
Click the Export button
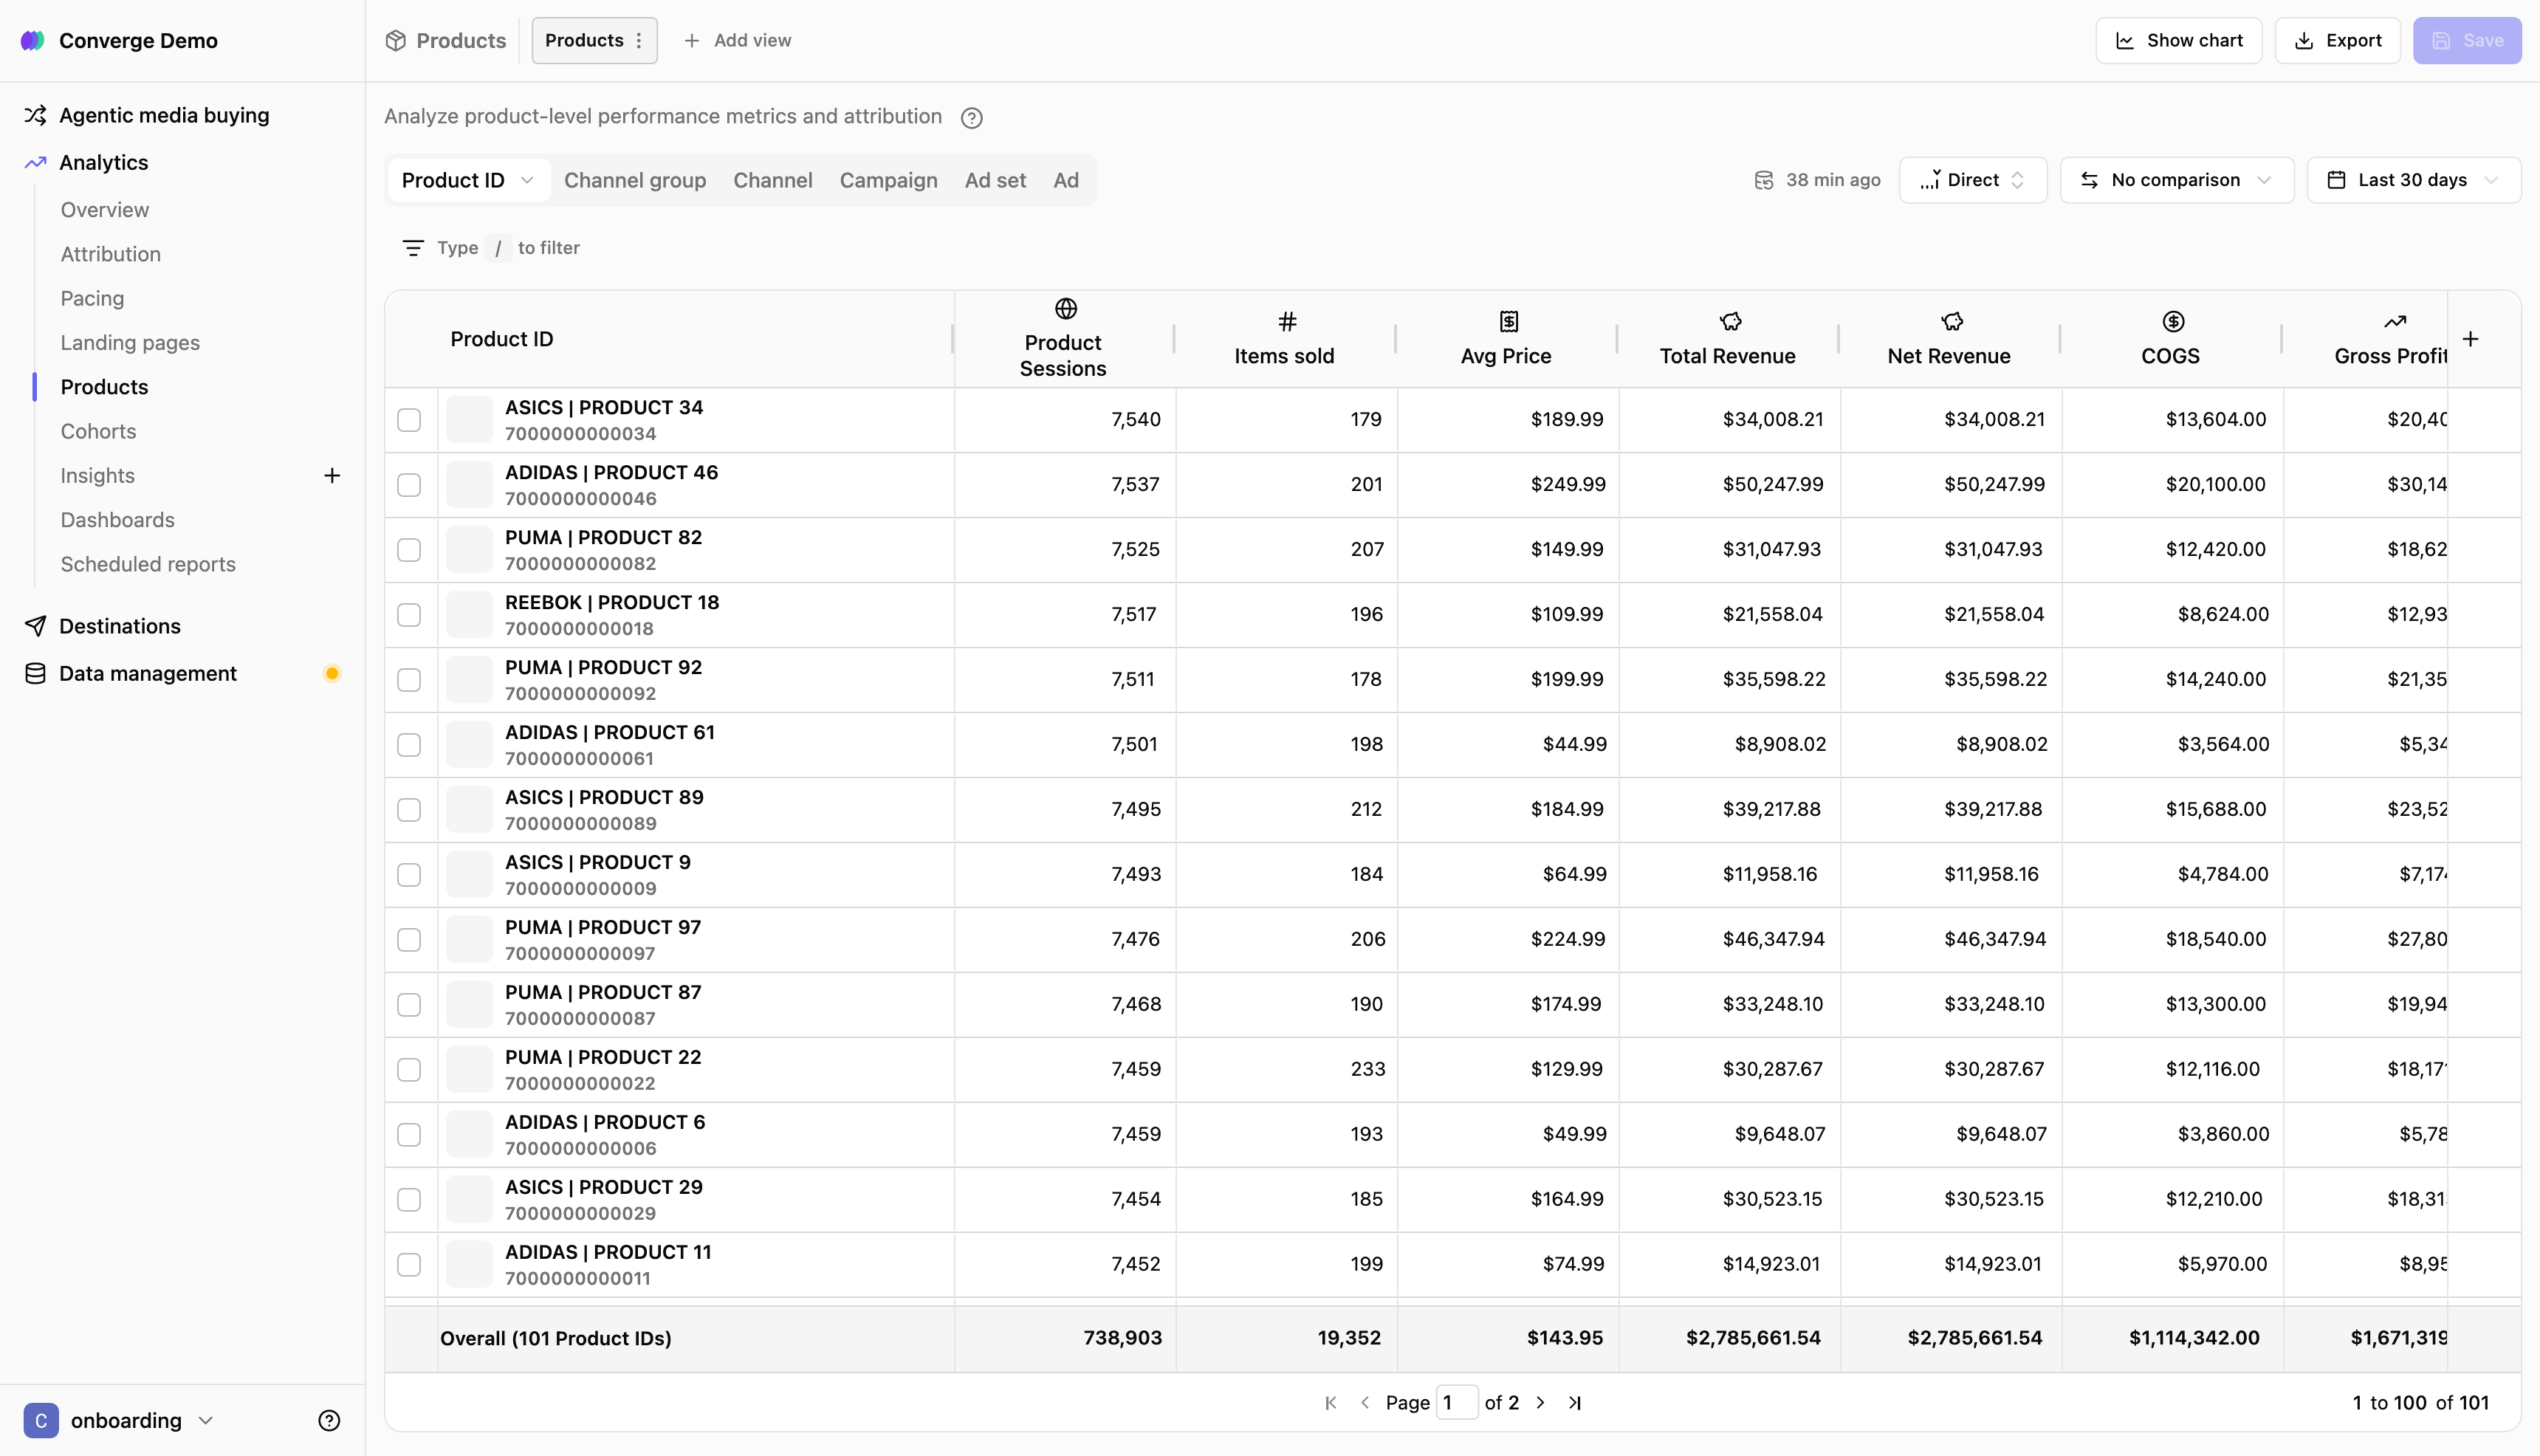[x=2337, y=41]
